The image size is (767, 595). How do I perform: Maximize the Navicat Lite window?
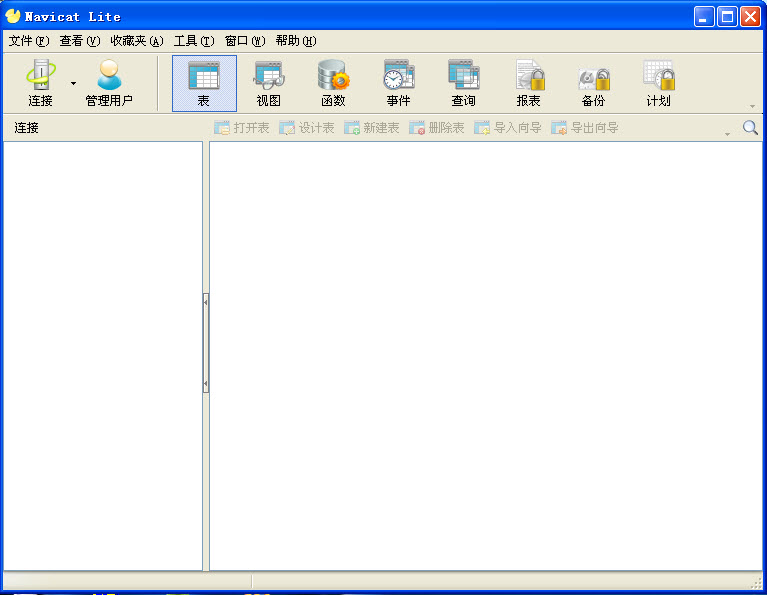727,17
